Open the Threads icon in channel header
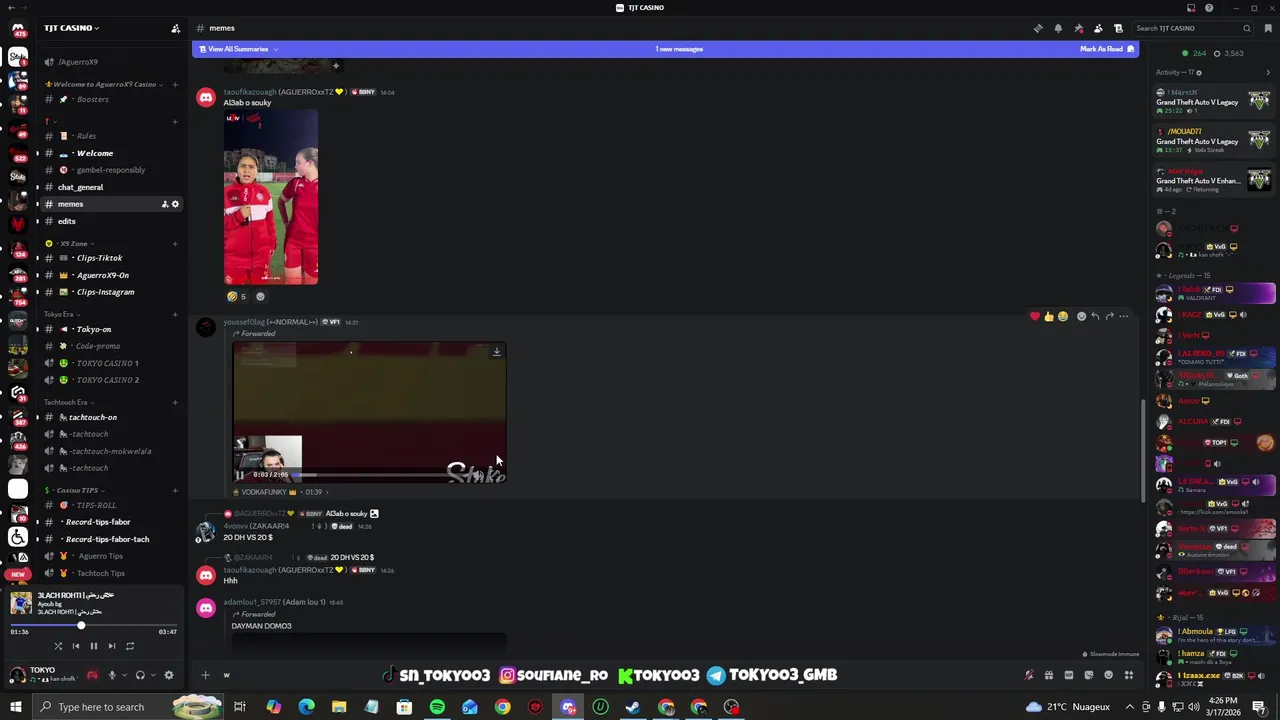 point(1038,28)
